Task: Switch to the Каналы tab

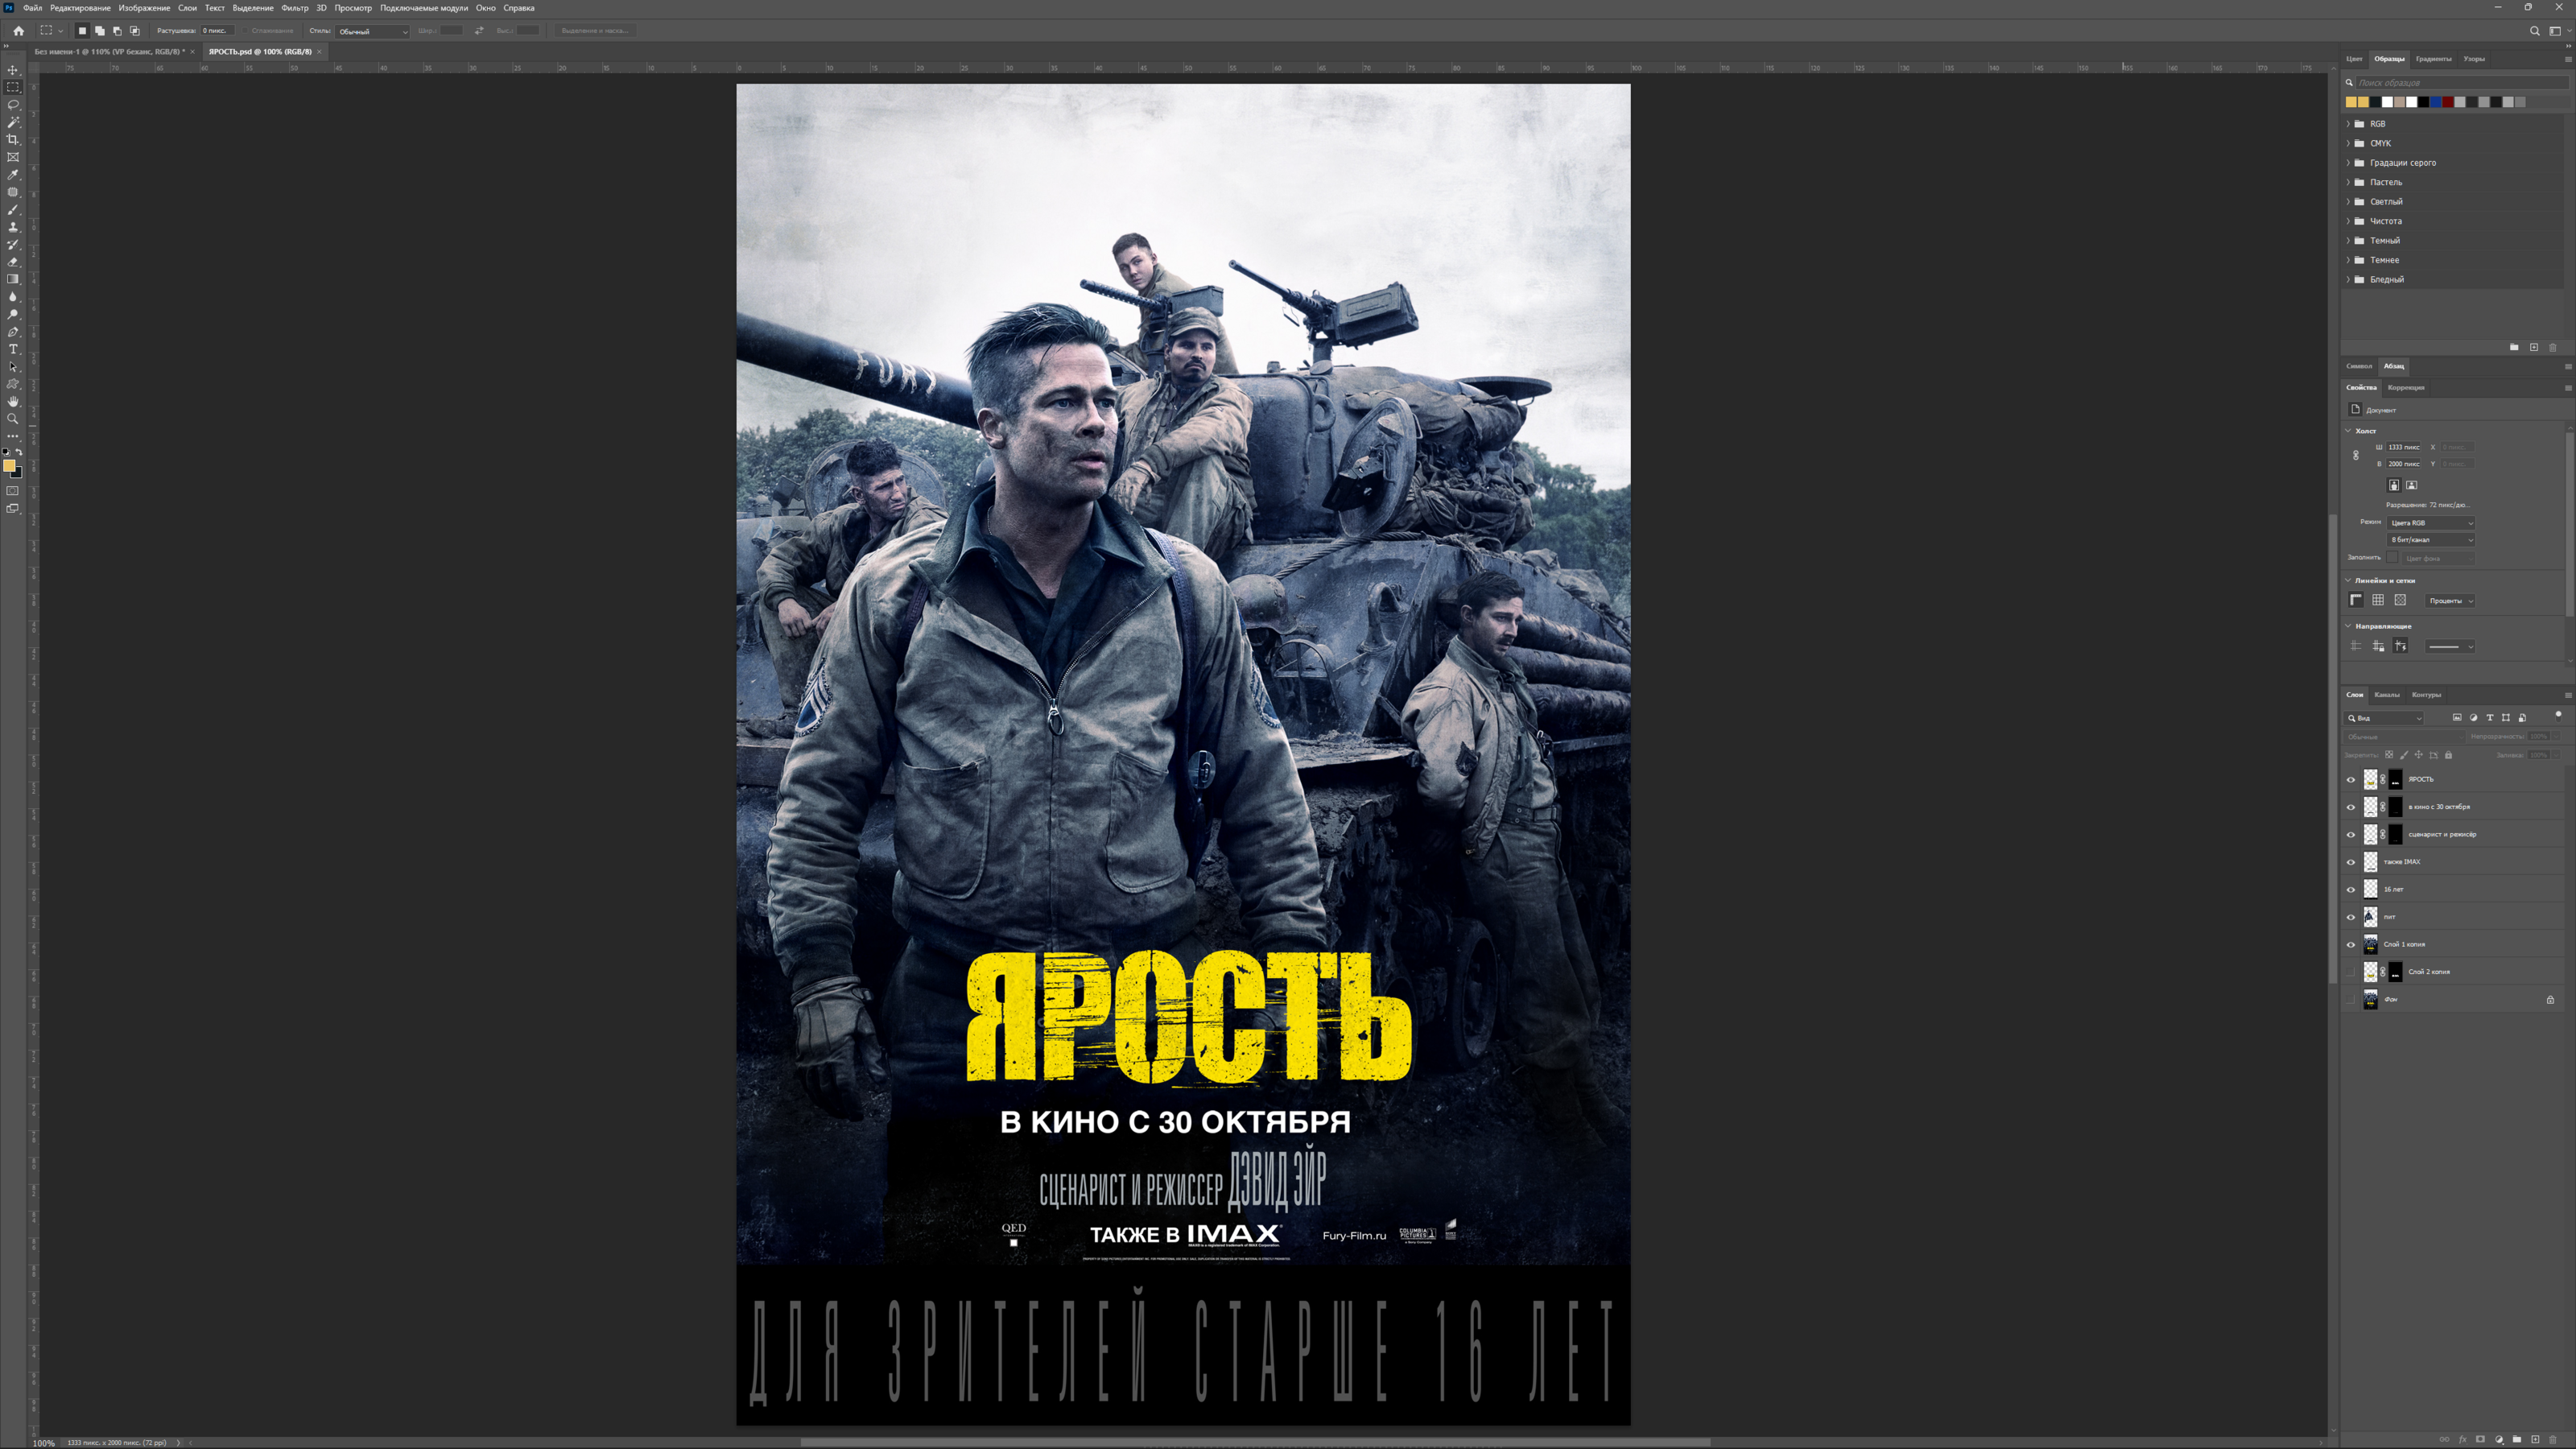Action: (x=2386, y=695)
